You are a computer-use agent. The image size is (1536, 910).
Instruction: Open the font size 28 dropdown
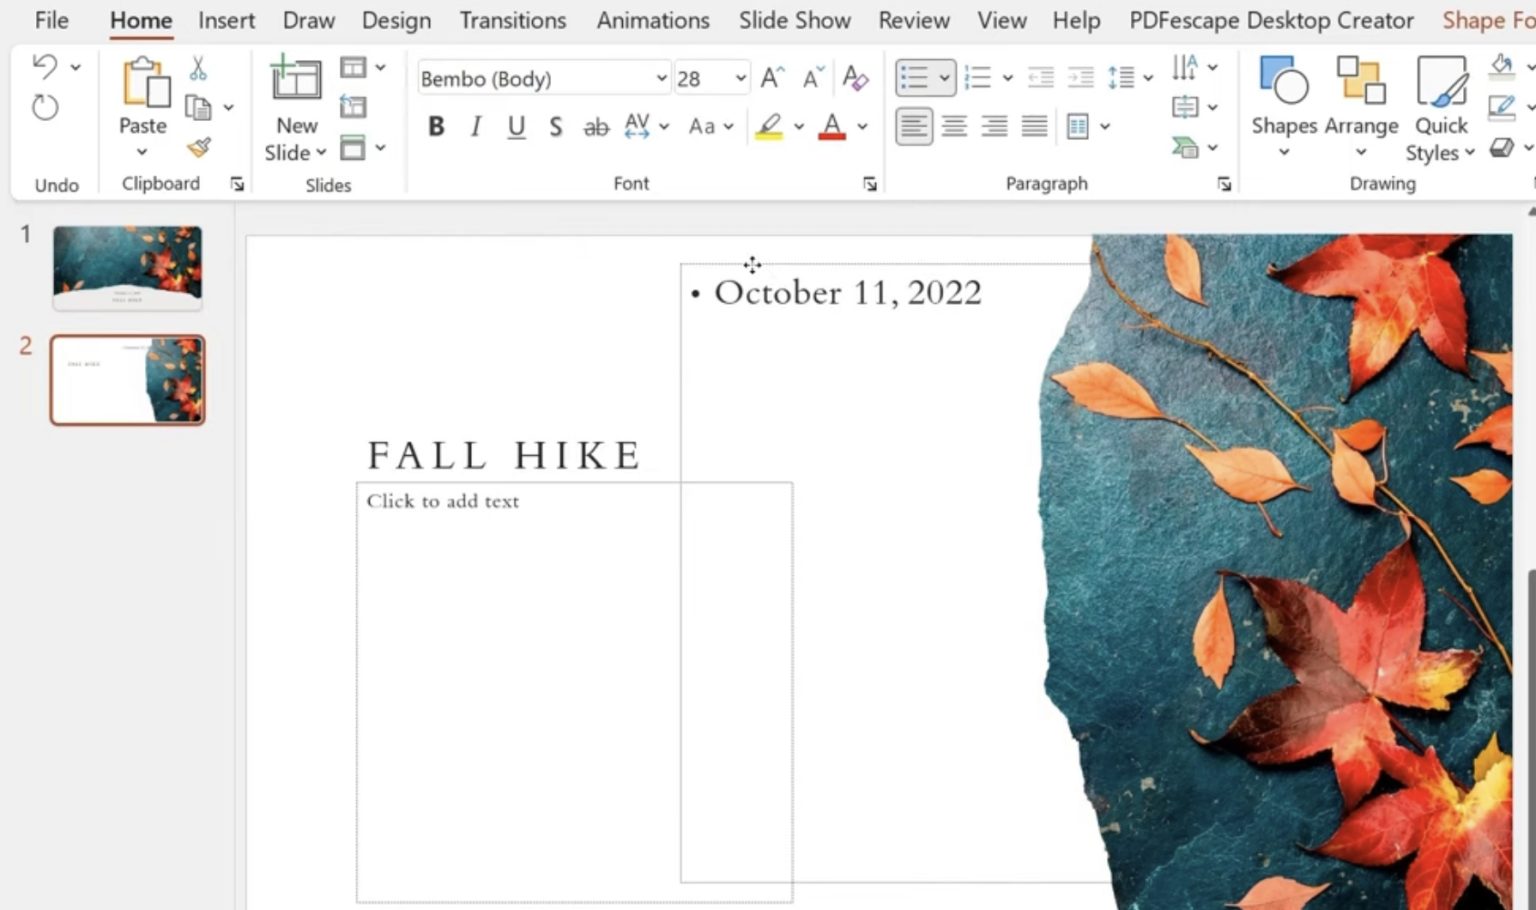(738, 77)
